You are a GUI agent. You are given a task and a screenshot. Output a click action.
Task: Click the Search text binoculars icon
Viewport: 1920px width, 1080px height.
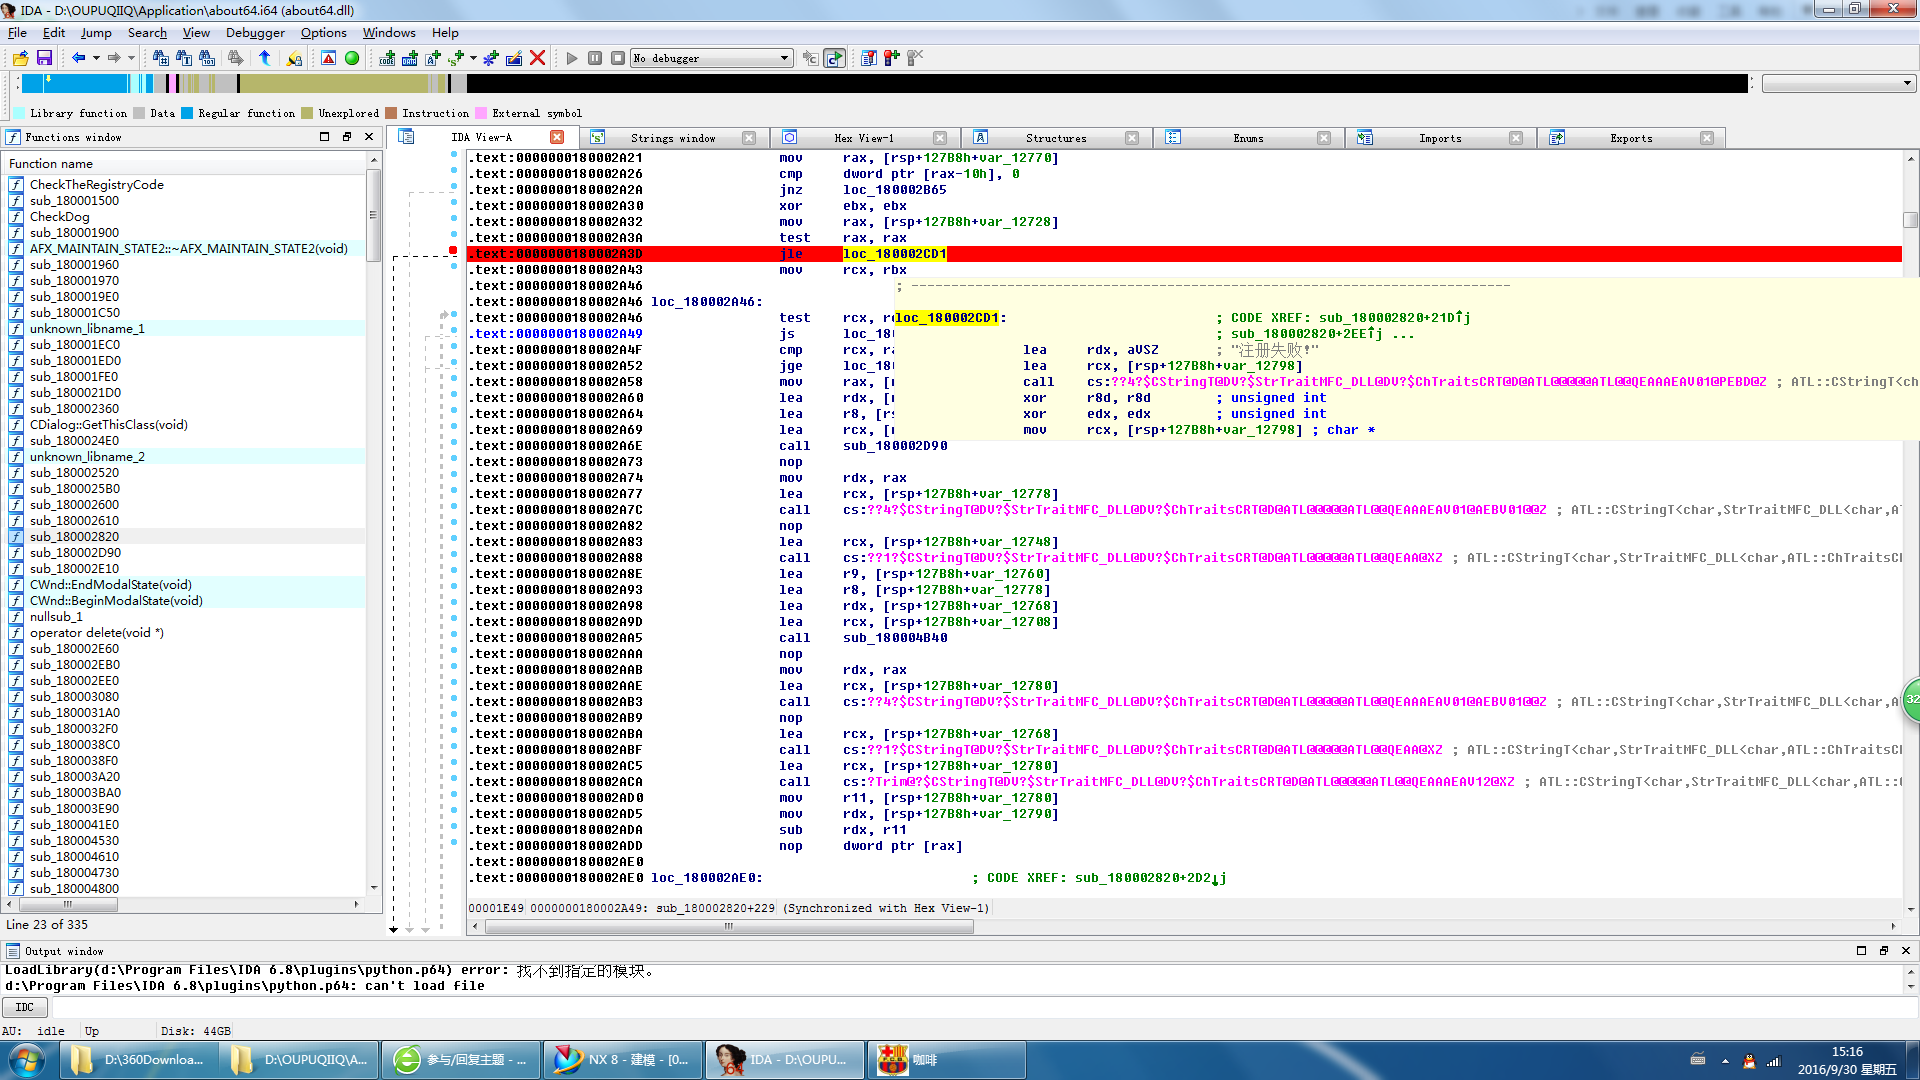184,58
